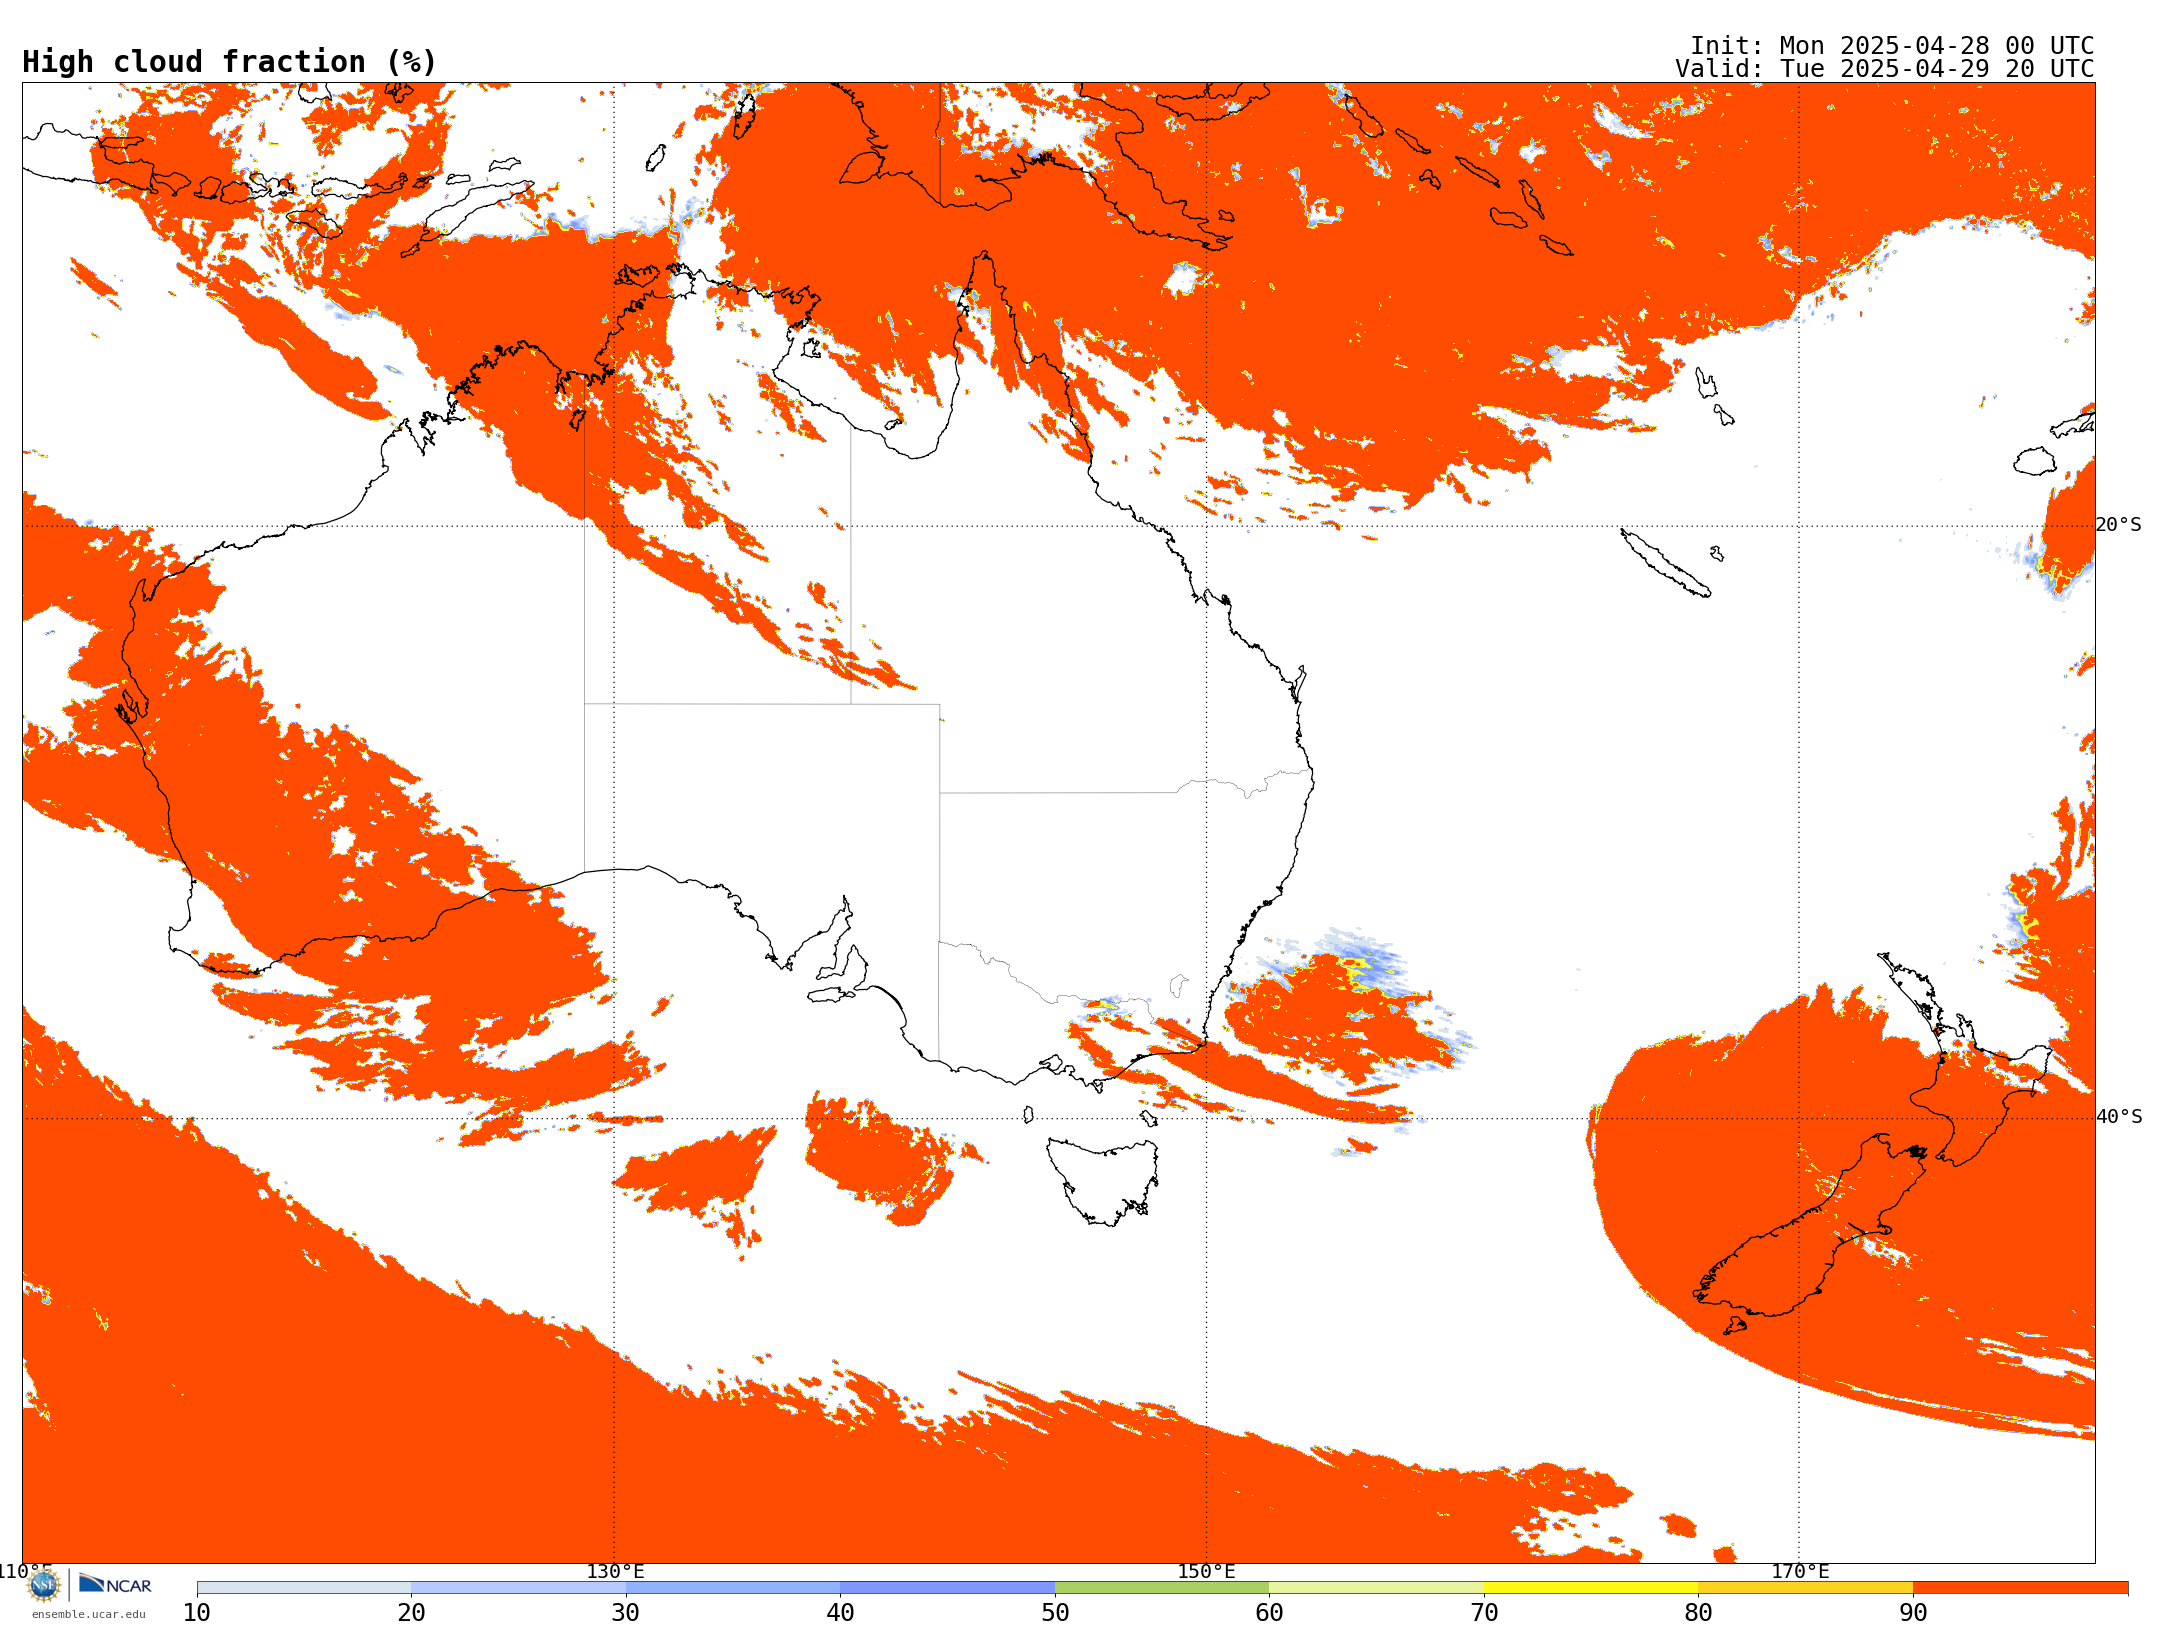Click the 20°S latitude label
The image size is (2160, 1626).
[x=2118, y=525]
